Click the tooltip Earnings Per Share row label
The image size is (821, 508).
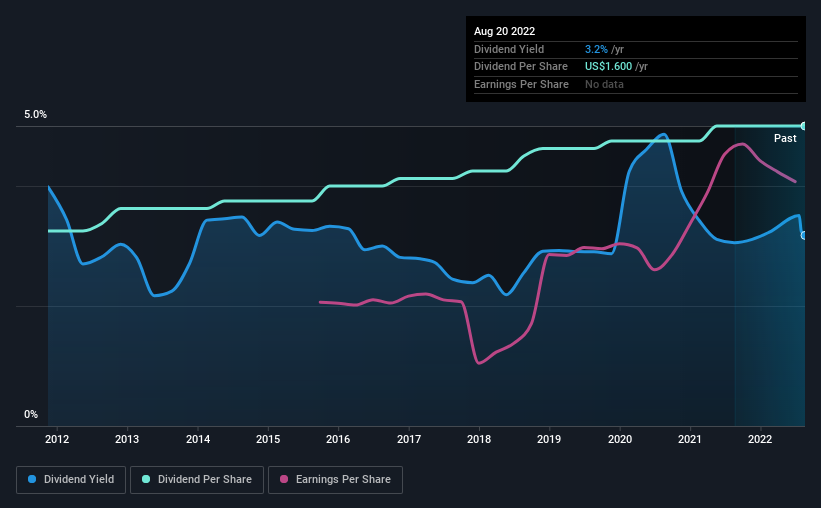pyautogui.click(x=522, y=84)
